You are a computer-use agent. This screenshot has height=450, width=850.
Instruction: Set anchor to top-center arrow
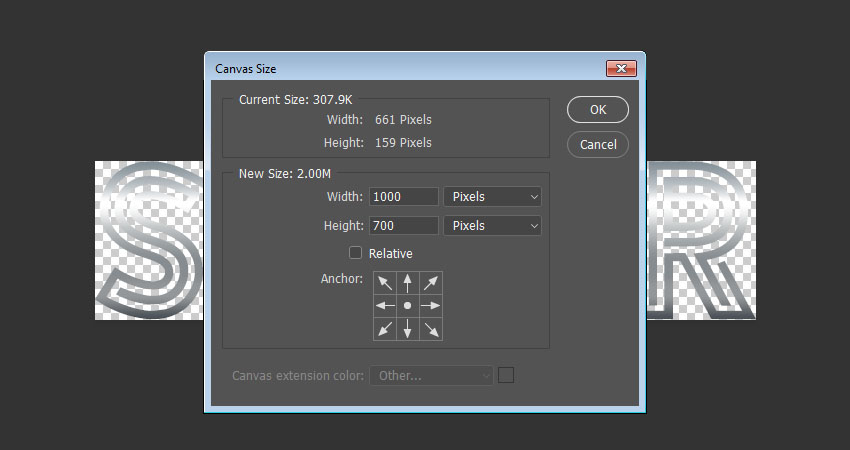[x=408, y=282]
